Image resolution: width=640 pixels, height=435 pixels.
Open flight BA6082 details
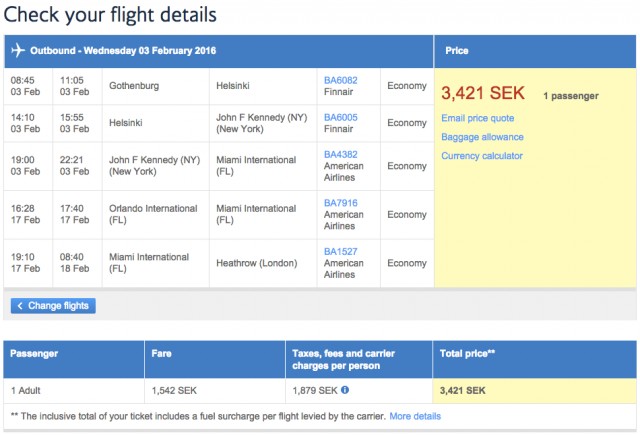pos(340,79)
